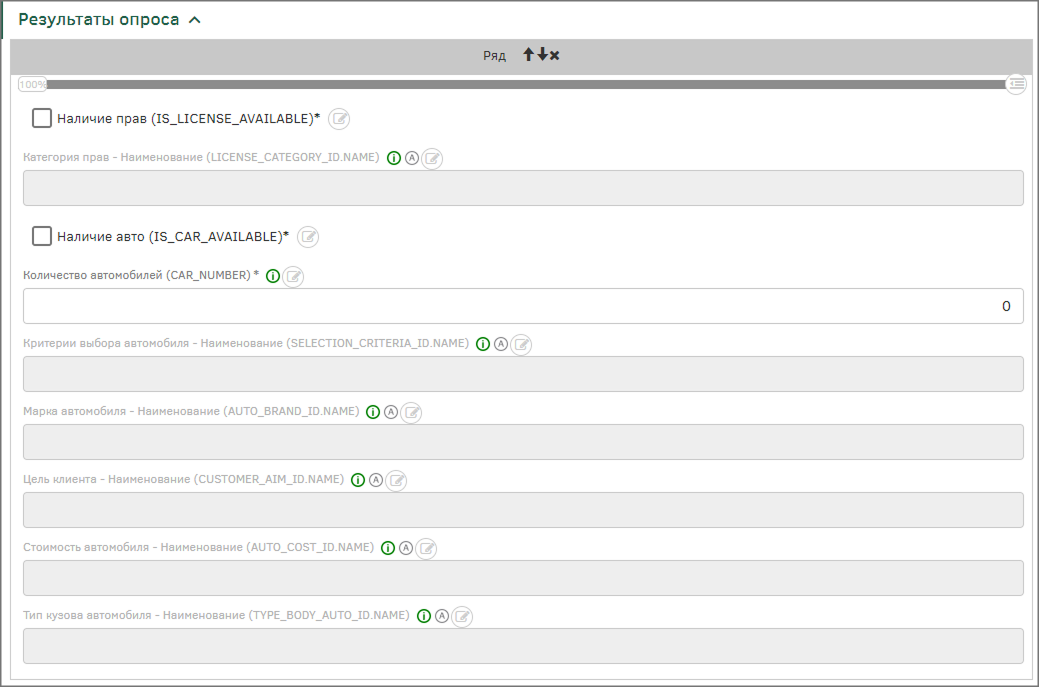Screen dimensions: 1039x687
Task: Toggle the Наличие авто checkbox
Action: point(42,237)
